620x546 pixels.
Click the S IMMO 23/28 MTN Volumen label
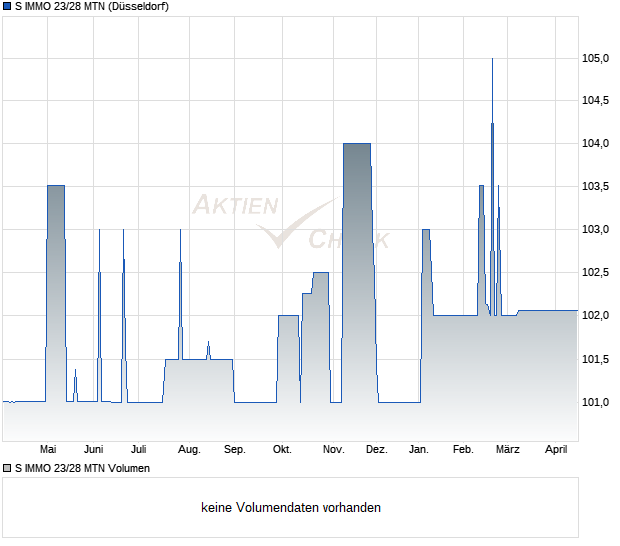click(82, 468)
